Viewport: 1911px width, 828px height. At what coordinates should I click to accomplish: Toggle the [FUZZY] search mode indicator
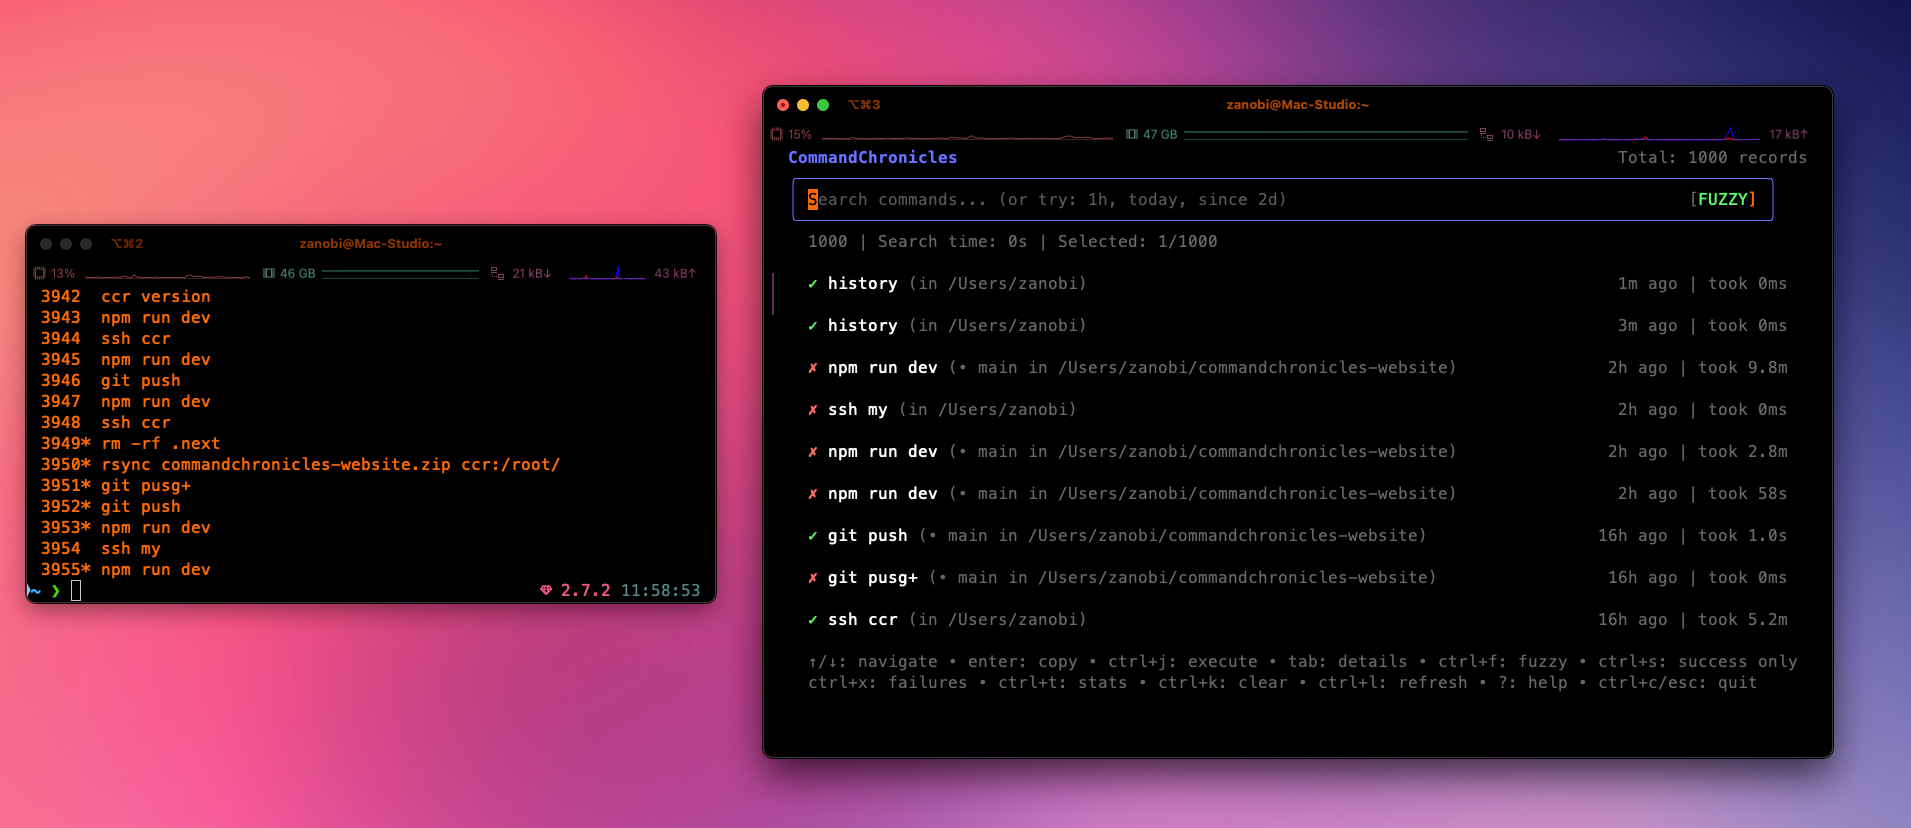[x=1722, y=199]
